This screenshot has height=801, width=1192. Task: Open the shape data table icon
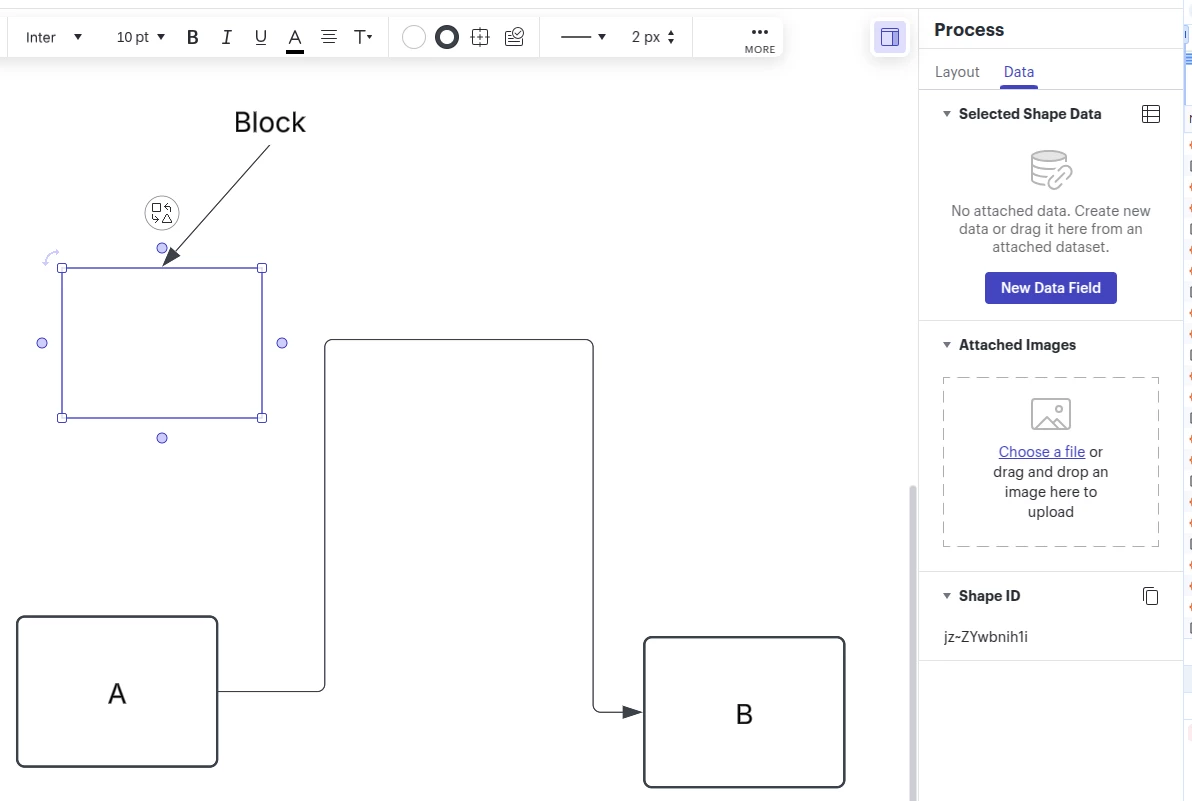click(1151, 114)
